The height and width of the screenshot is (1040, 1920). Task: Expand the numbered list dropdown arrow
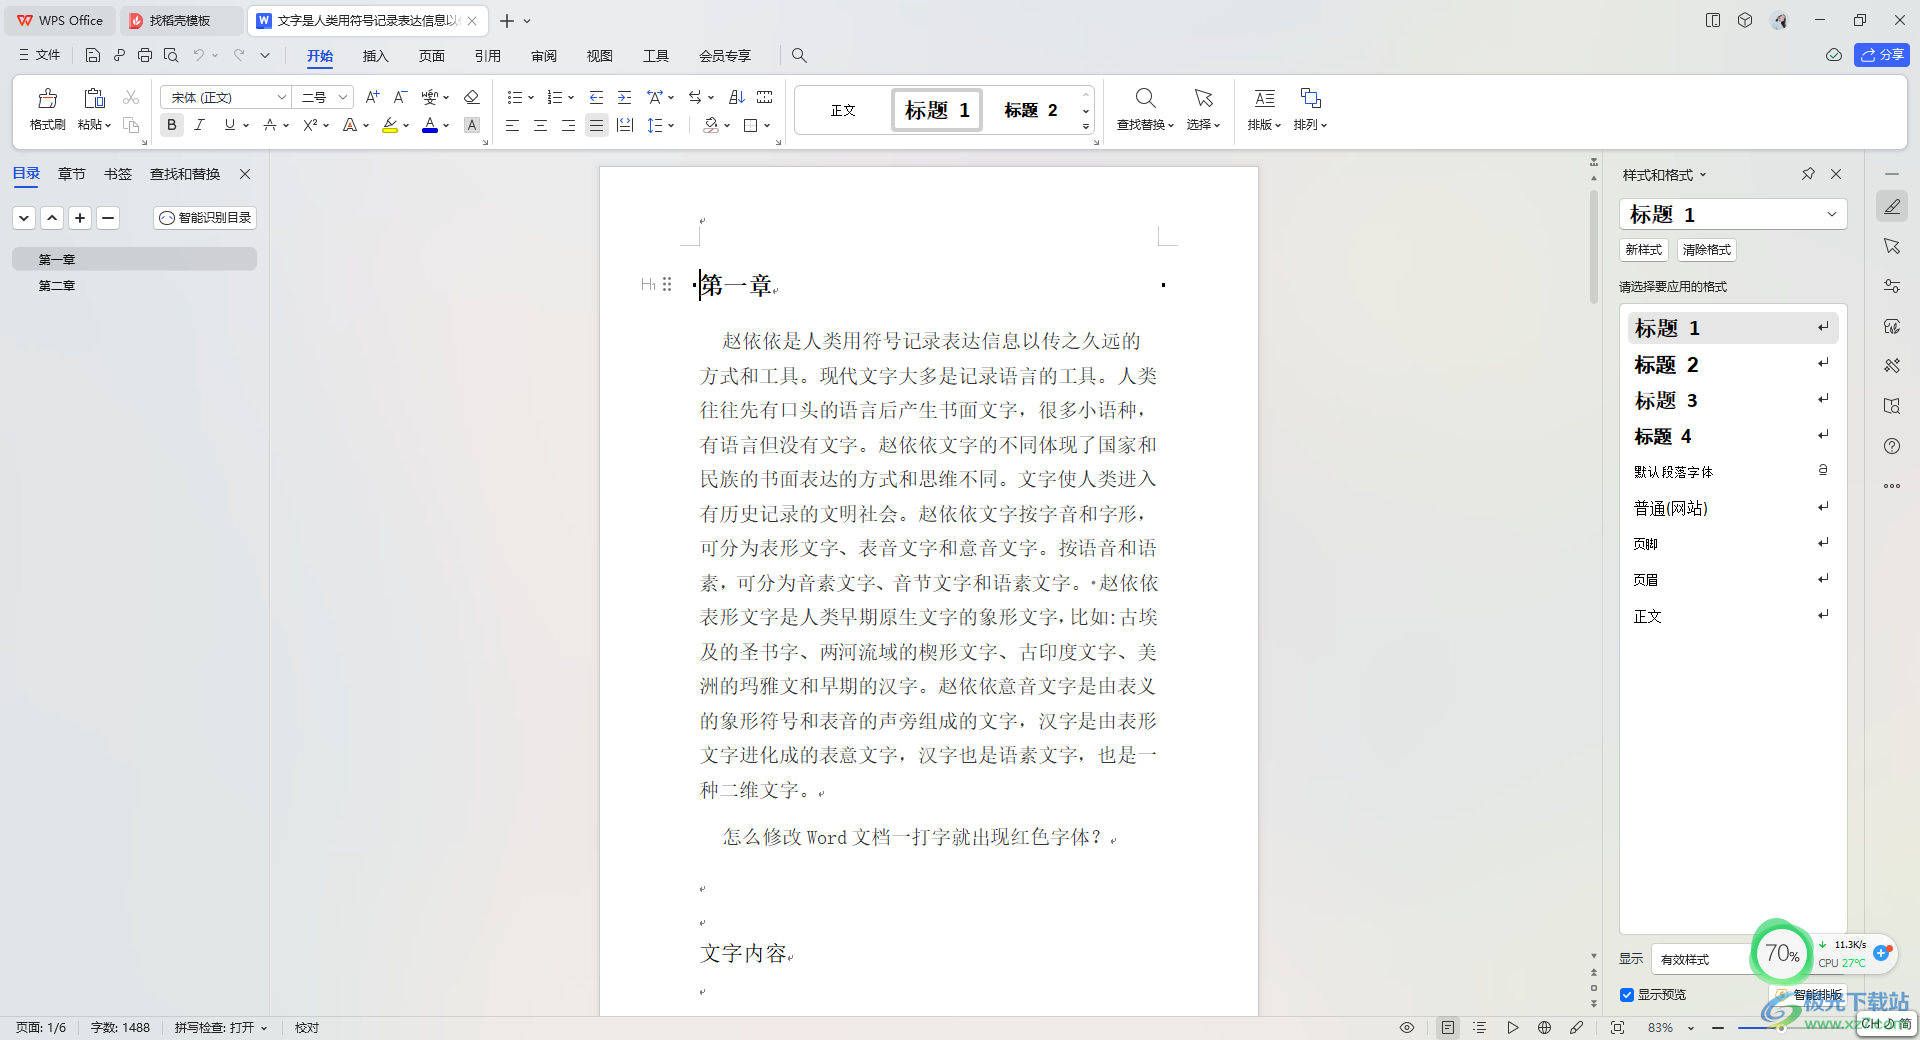(571, 98)
